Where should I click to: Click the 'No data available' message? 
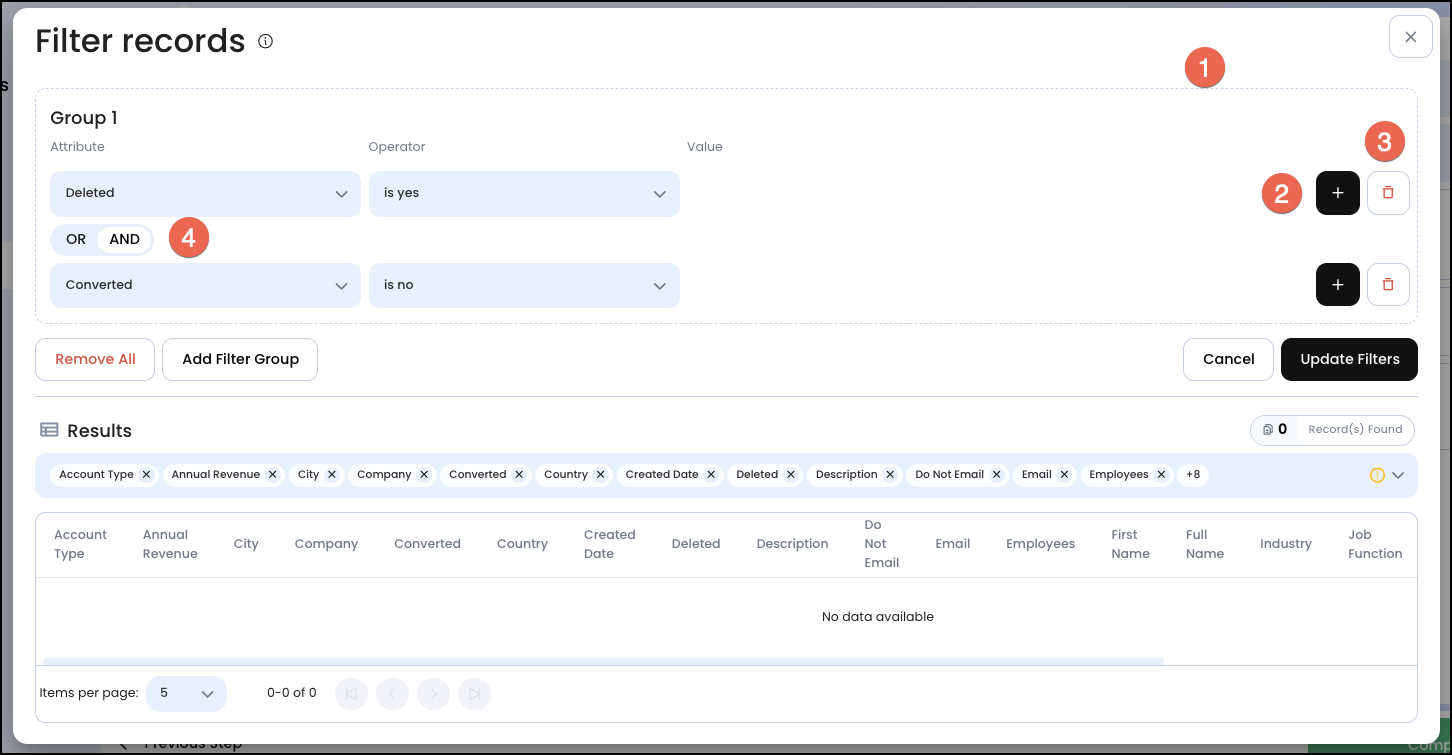[878, 617]
